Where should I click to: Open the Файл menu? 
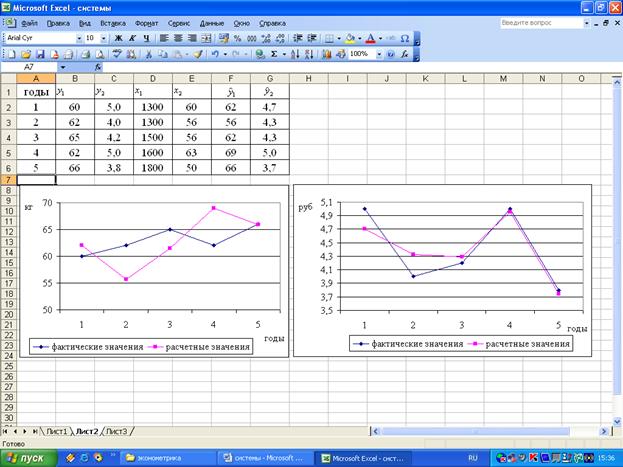pos(29,23)
